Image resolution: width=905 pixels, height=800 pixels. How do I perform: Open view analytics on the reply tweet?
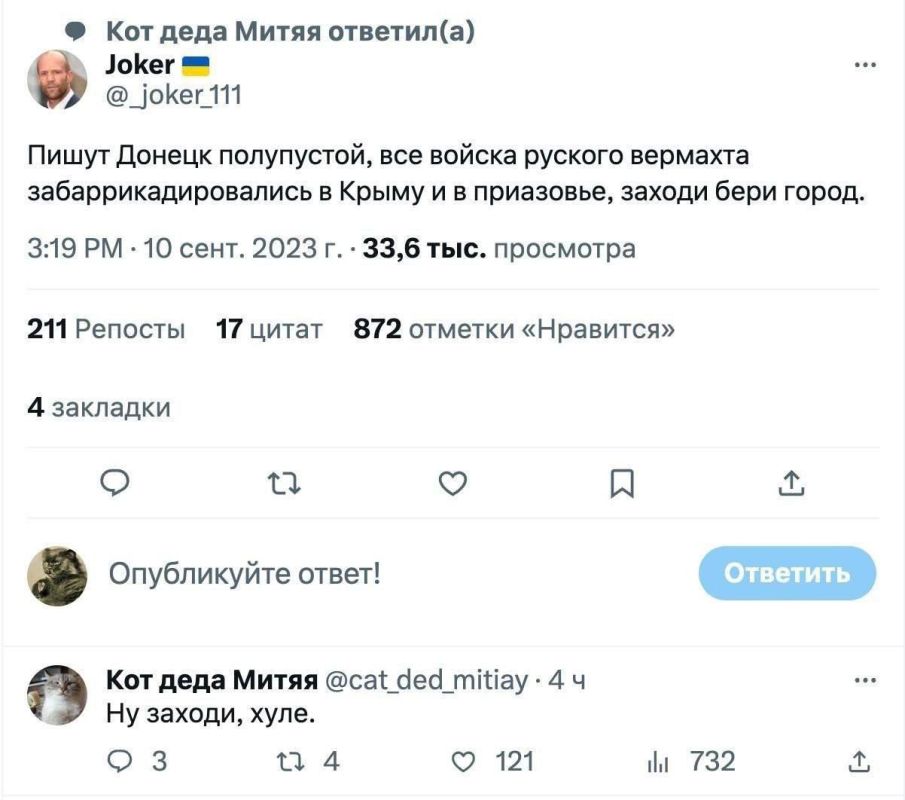point(655,760)
